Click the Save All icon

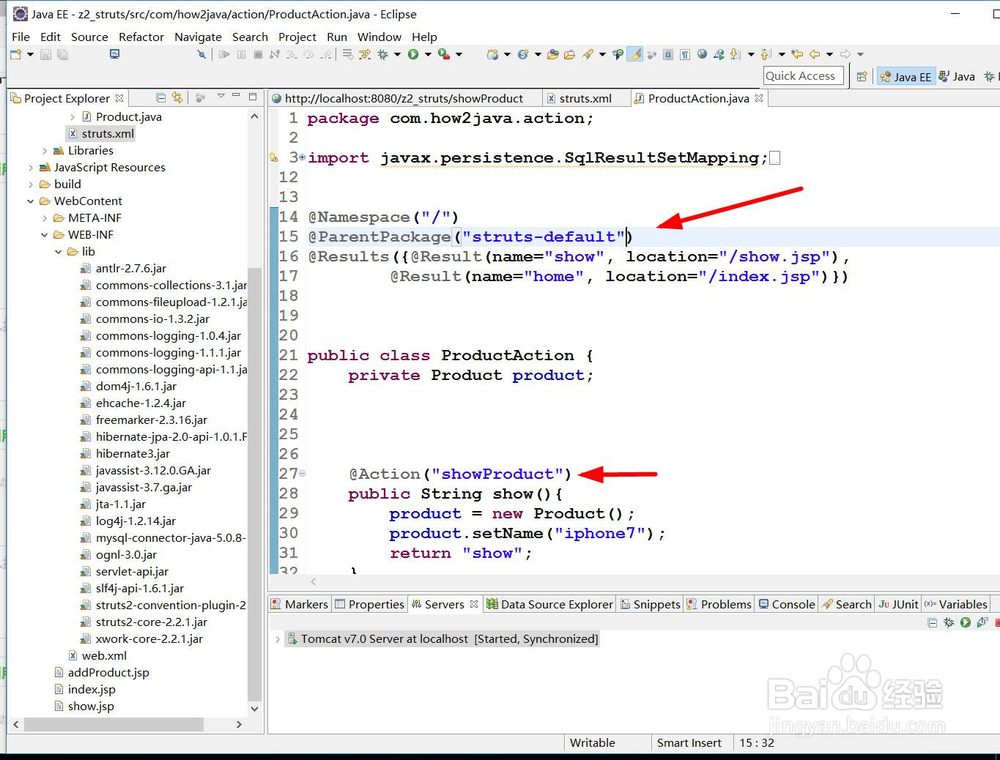coord(62,54)
